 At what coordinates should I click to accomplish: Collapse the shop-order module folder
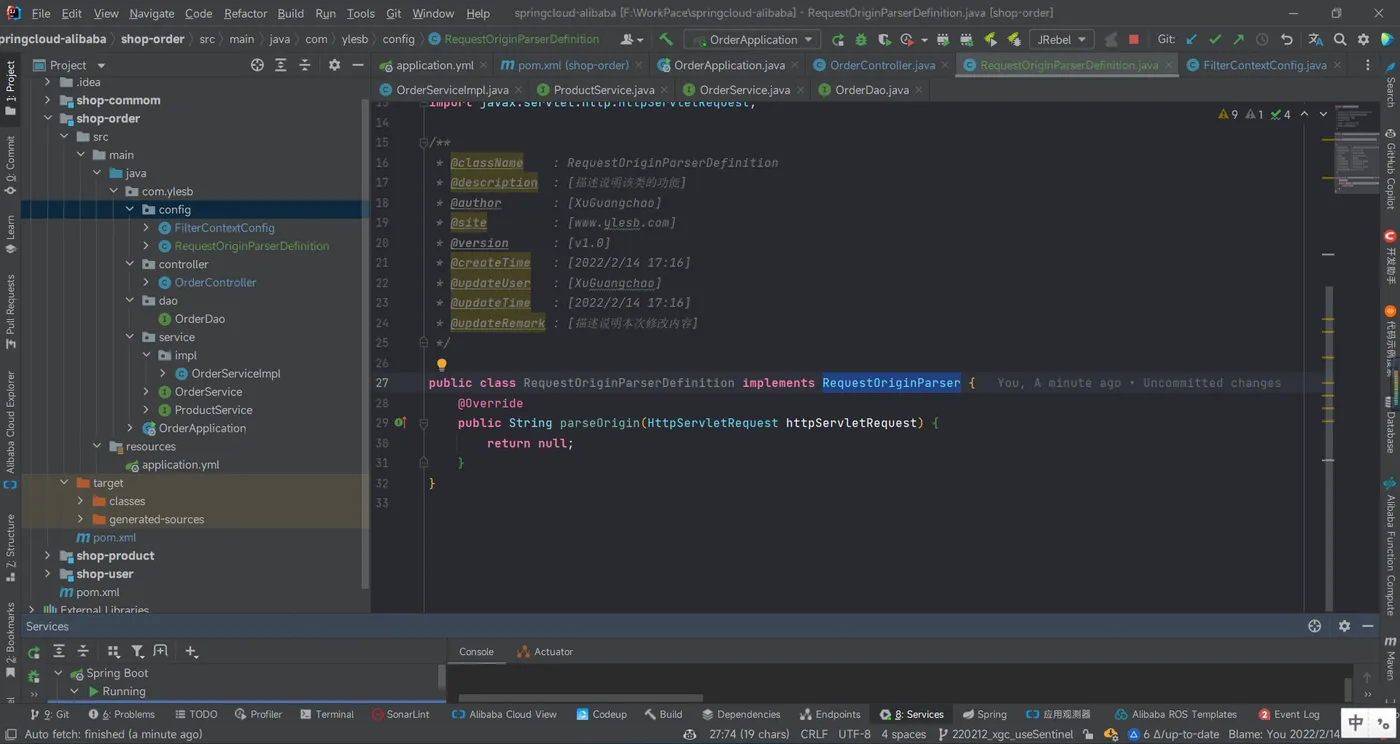[48, 118]
